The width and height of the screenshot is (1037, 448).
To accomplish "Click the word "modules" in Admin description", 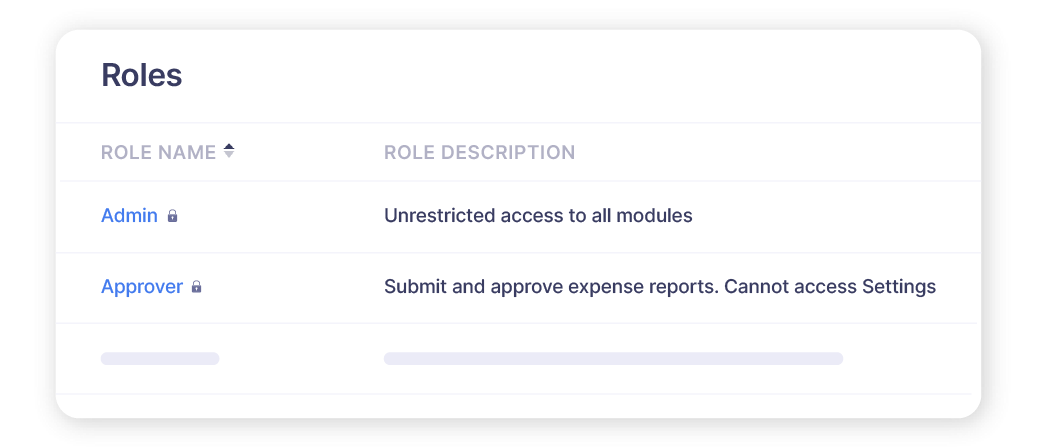I will click(657, 215).
